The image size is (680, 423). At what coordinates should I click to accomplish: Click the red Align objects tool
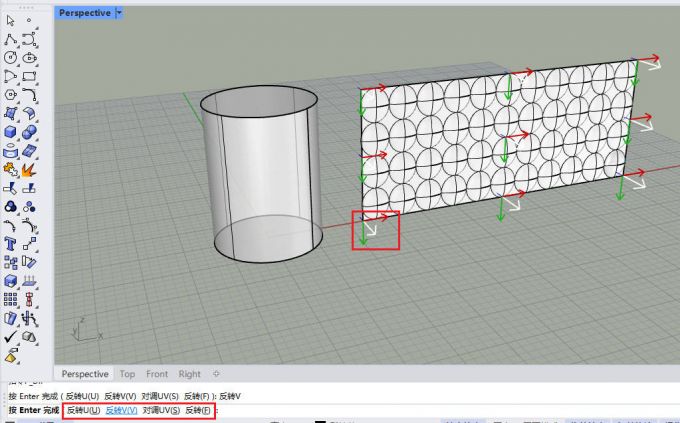[29, 299]
